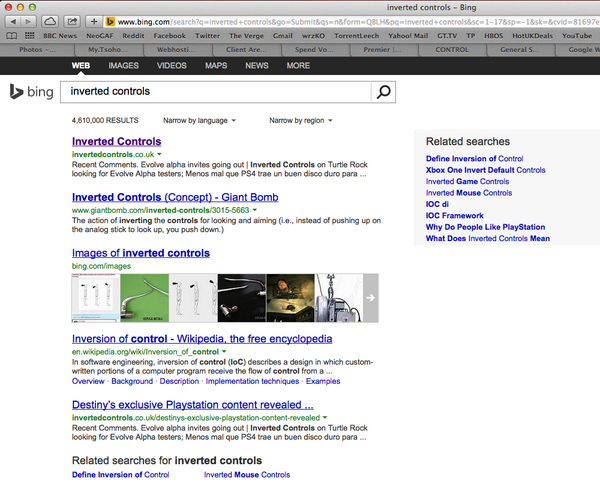This screenshot has width=600, height=484.
Task: Switch to the NEWS search tab
Action: pyautogui.click(x=257, y=66)
